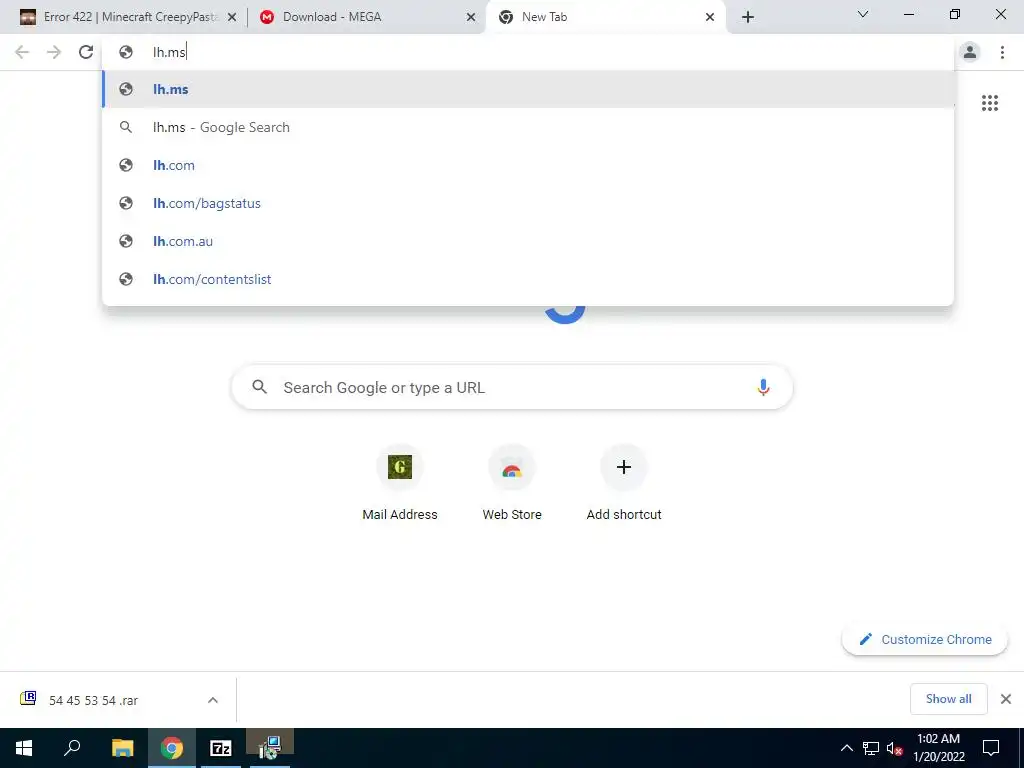The width and height of the screenshot is (1024, 768).
Task: Select the lh.com.au suggestion
Action: pyautogui.click(x=528, y=241)
